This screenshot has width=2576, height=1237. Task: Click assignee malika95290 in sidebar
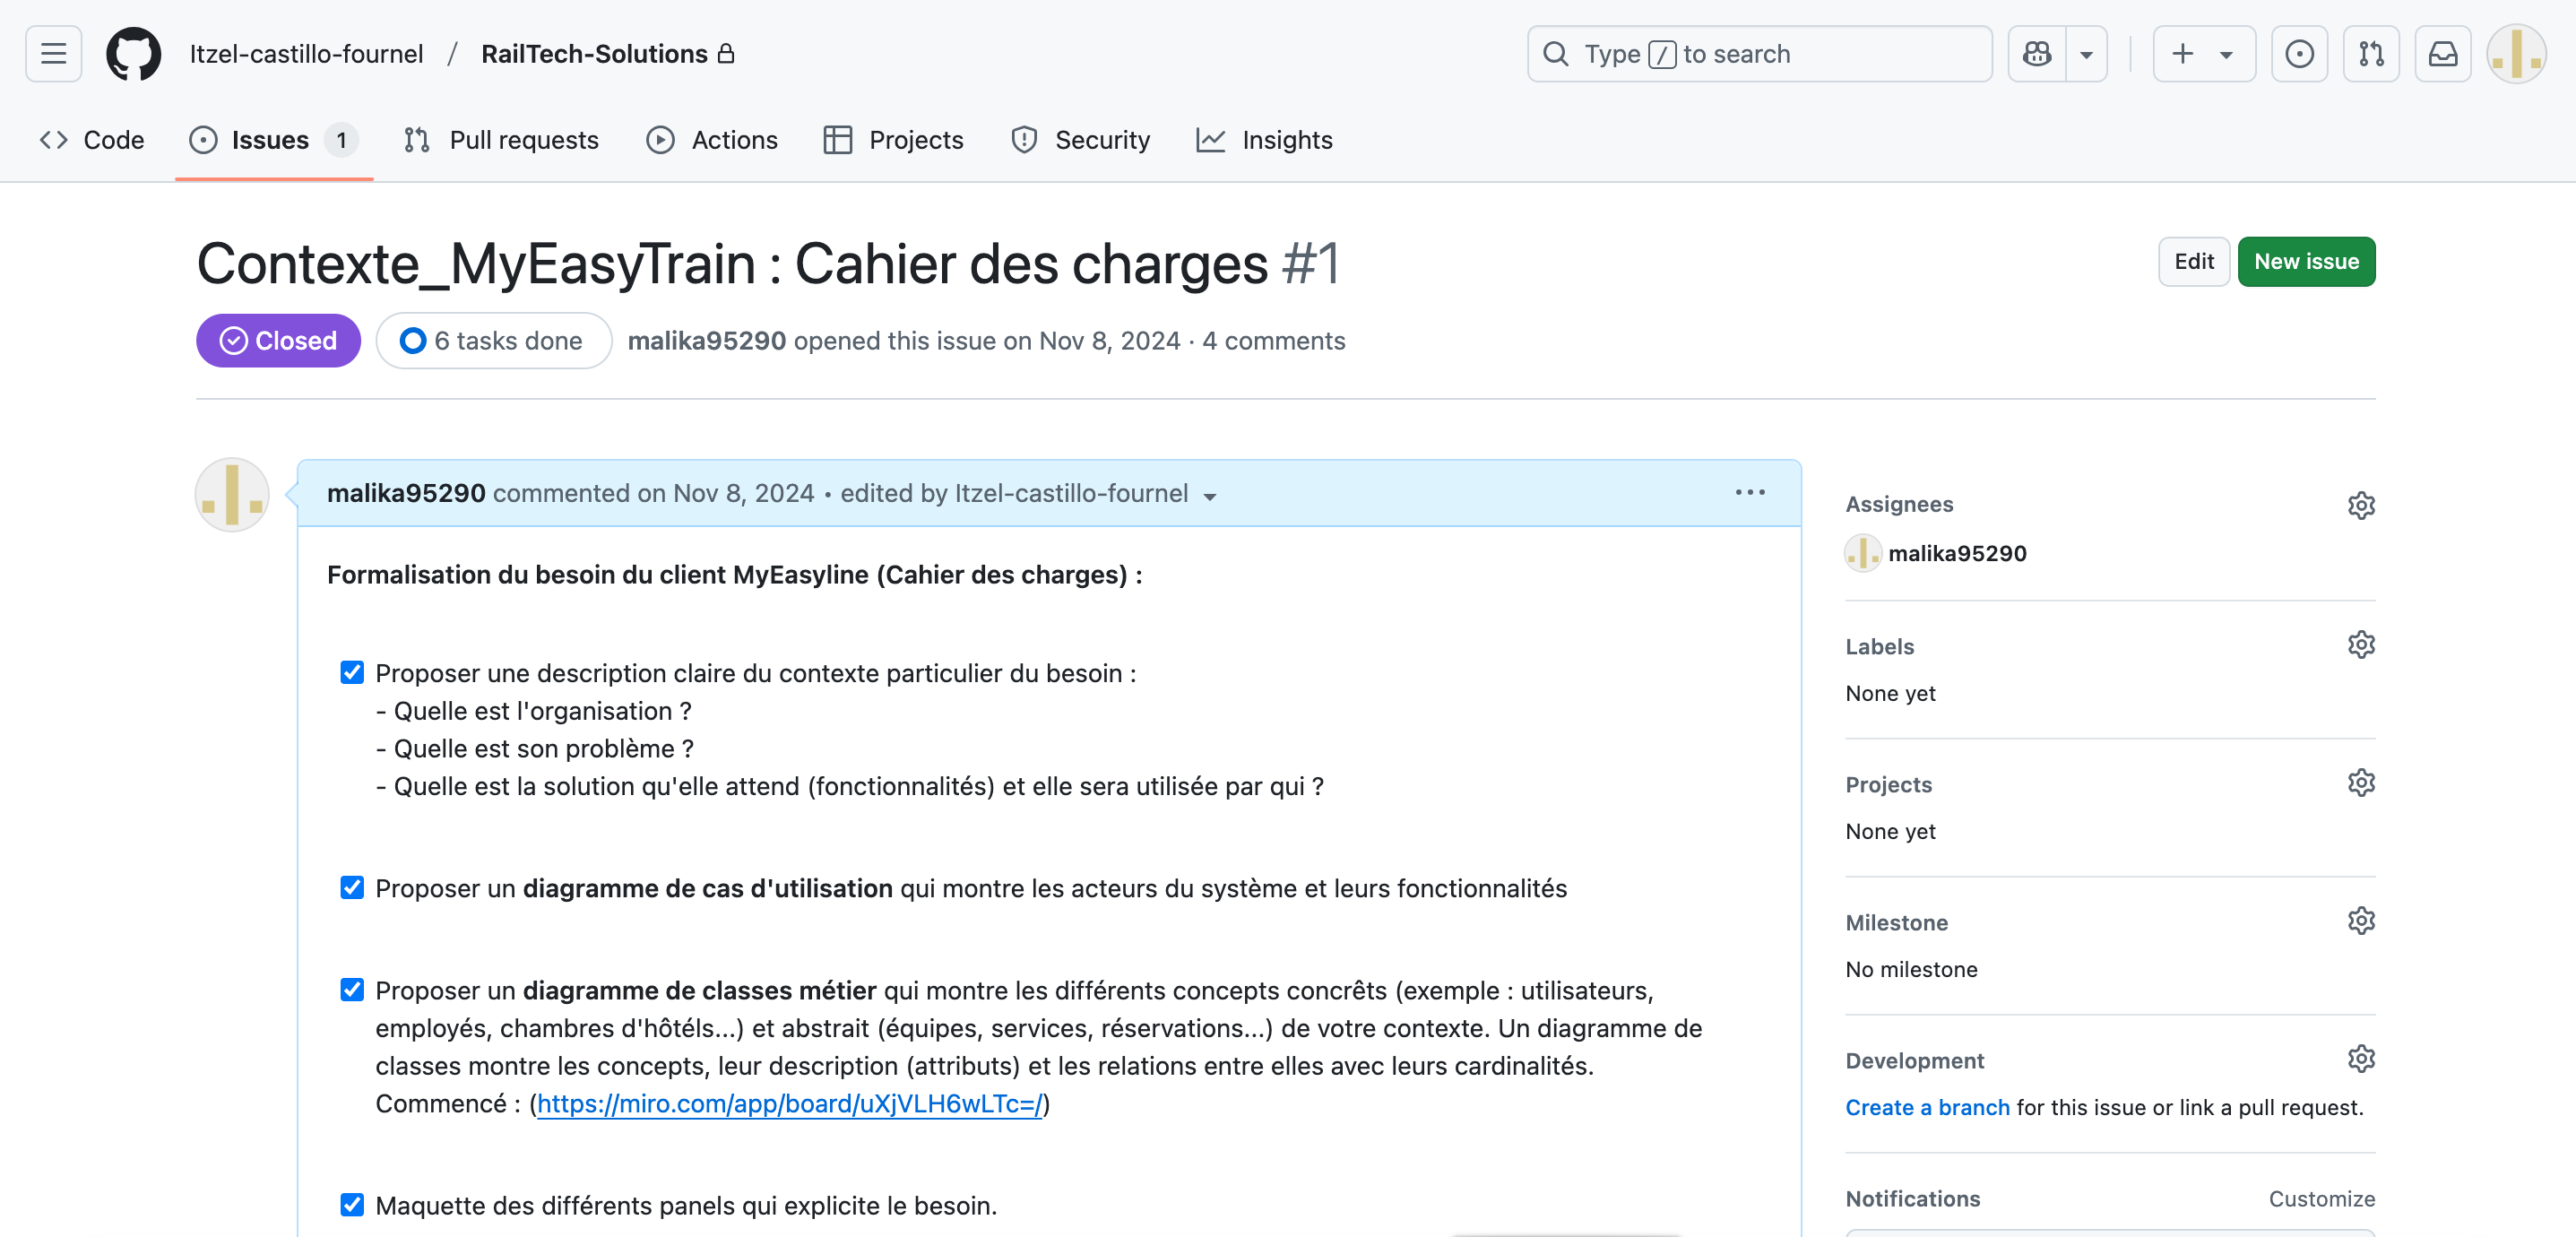click(x=1957, y=553)
